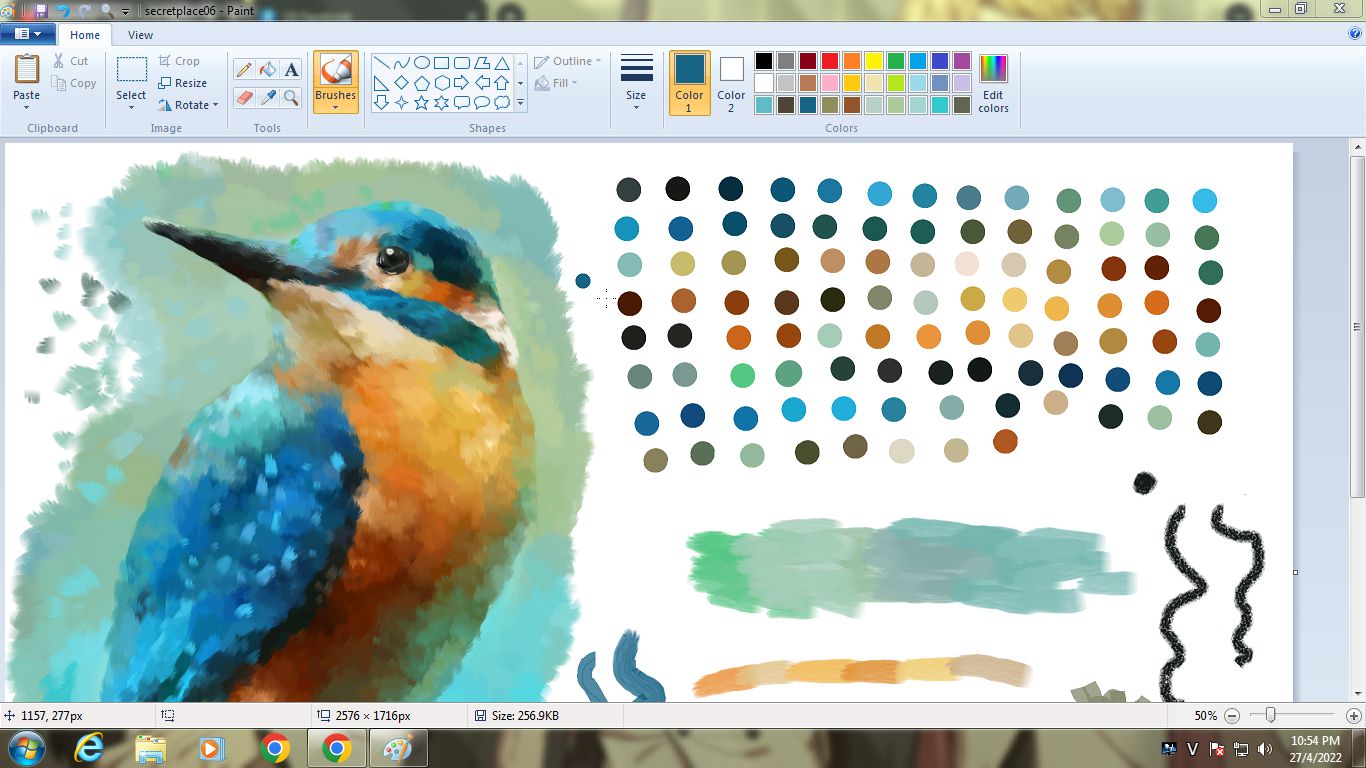This screenshot has width=1366, height=768.
Task: Open the blue Paint file menu
Action: click(x=27, y=34)
